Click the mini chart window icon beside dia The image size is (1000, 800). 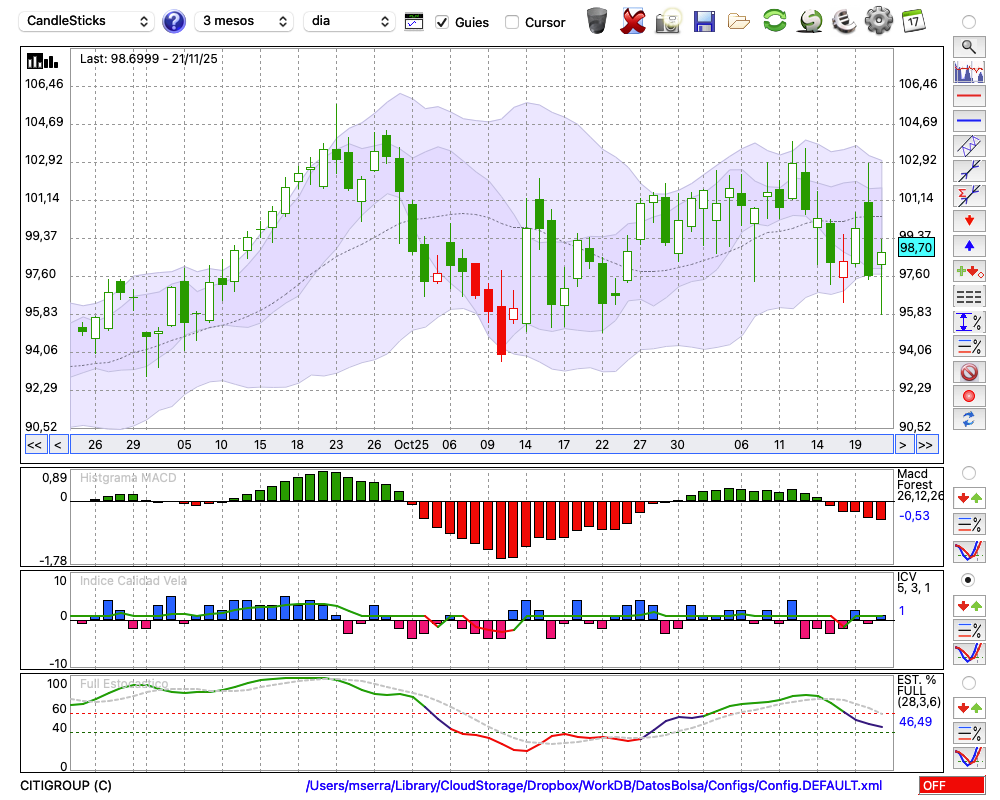tap(414, 22)
